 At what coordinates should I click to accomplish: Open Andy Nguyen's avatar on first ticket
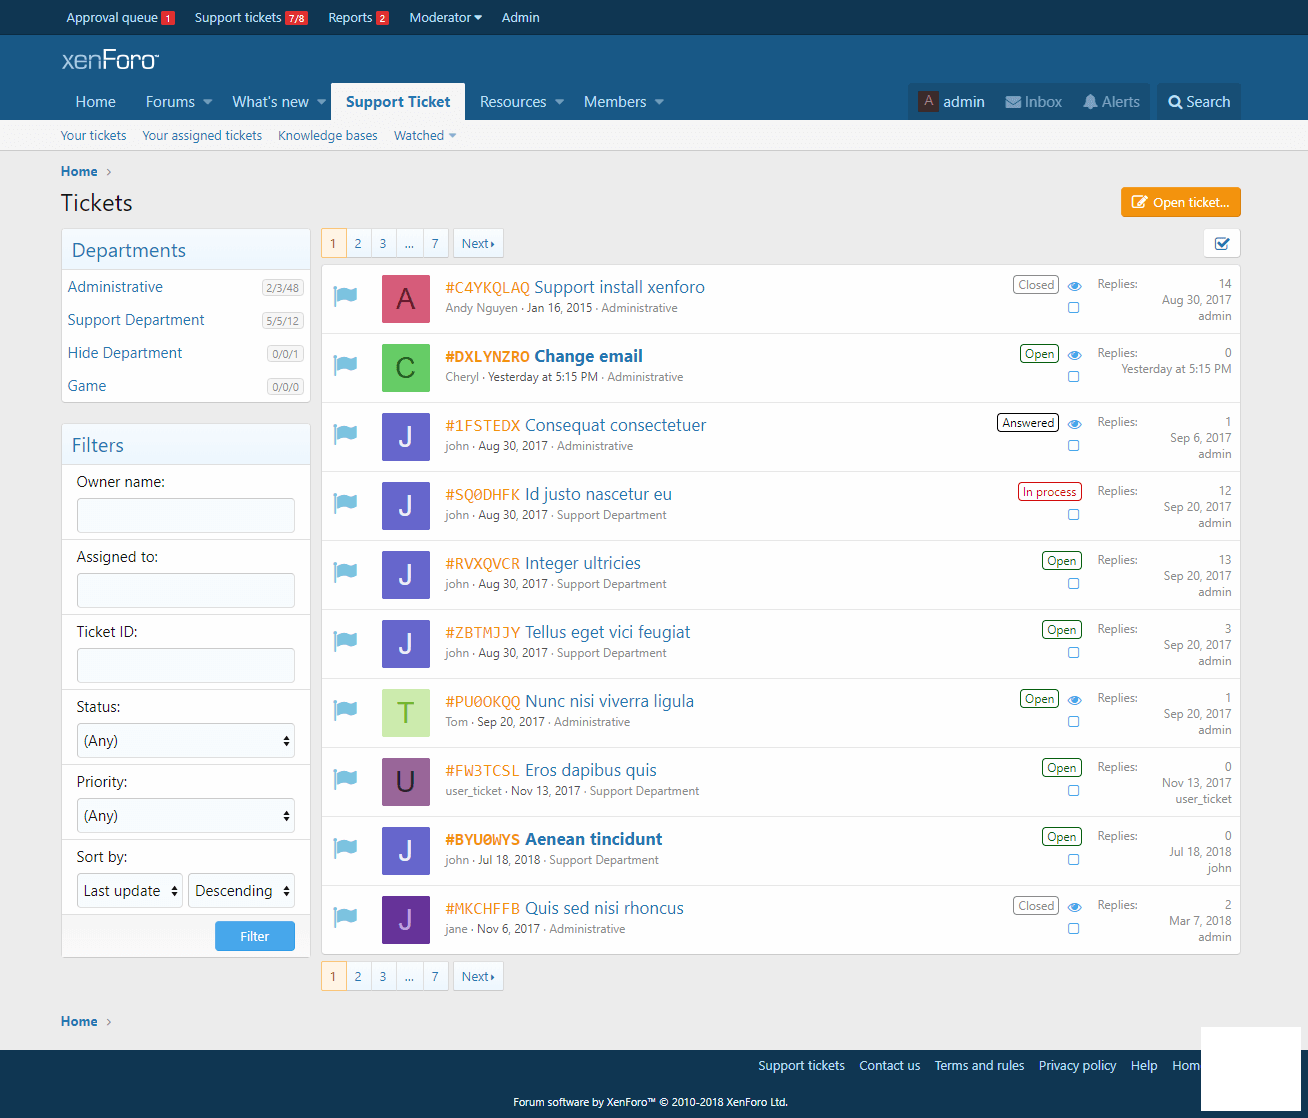click(x=406, y=299)
